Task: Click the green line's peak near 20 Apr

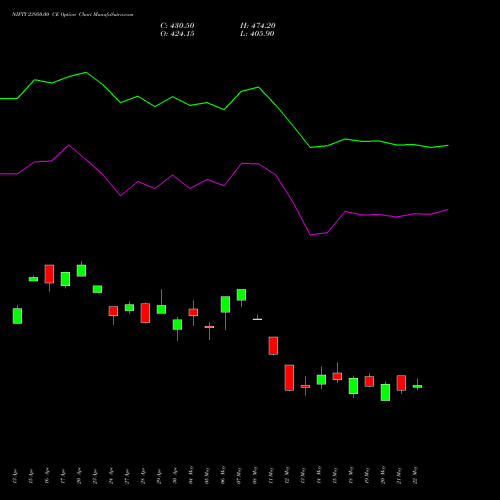Action: point(86,72)
